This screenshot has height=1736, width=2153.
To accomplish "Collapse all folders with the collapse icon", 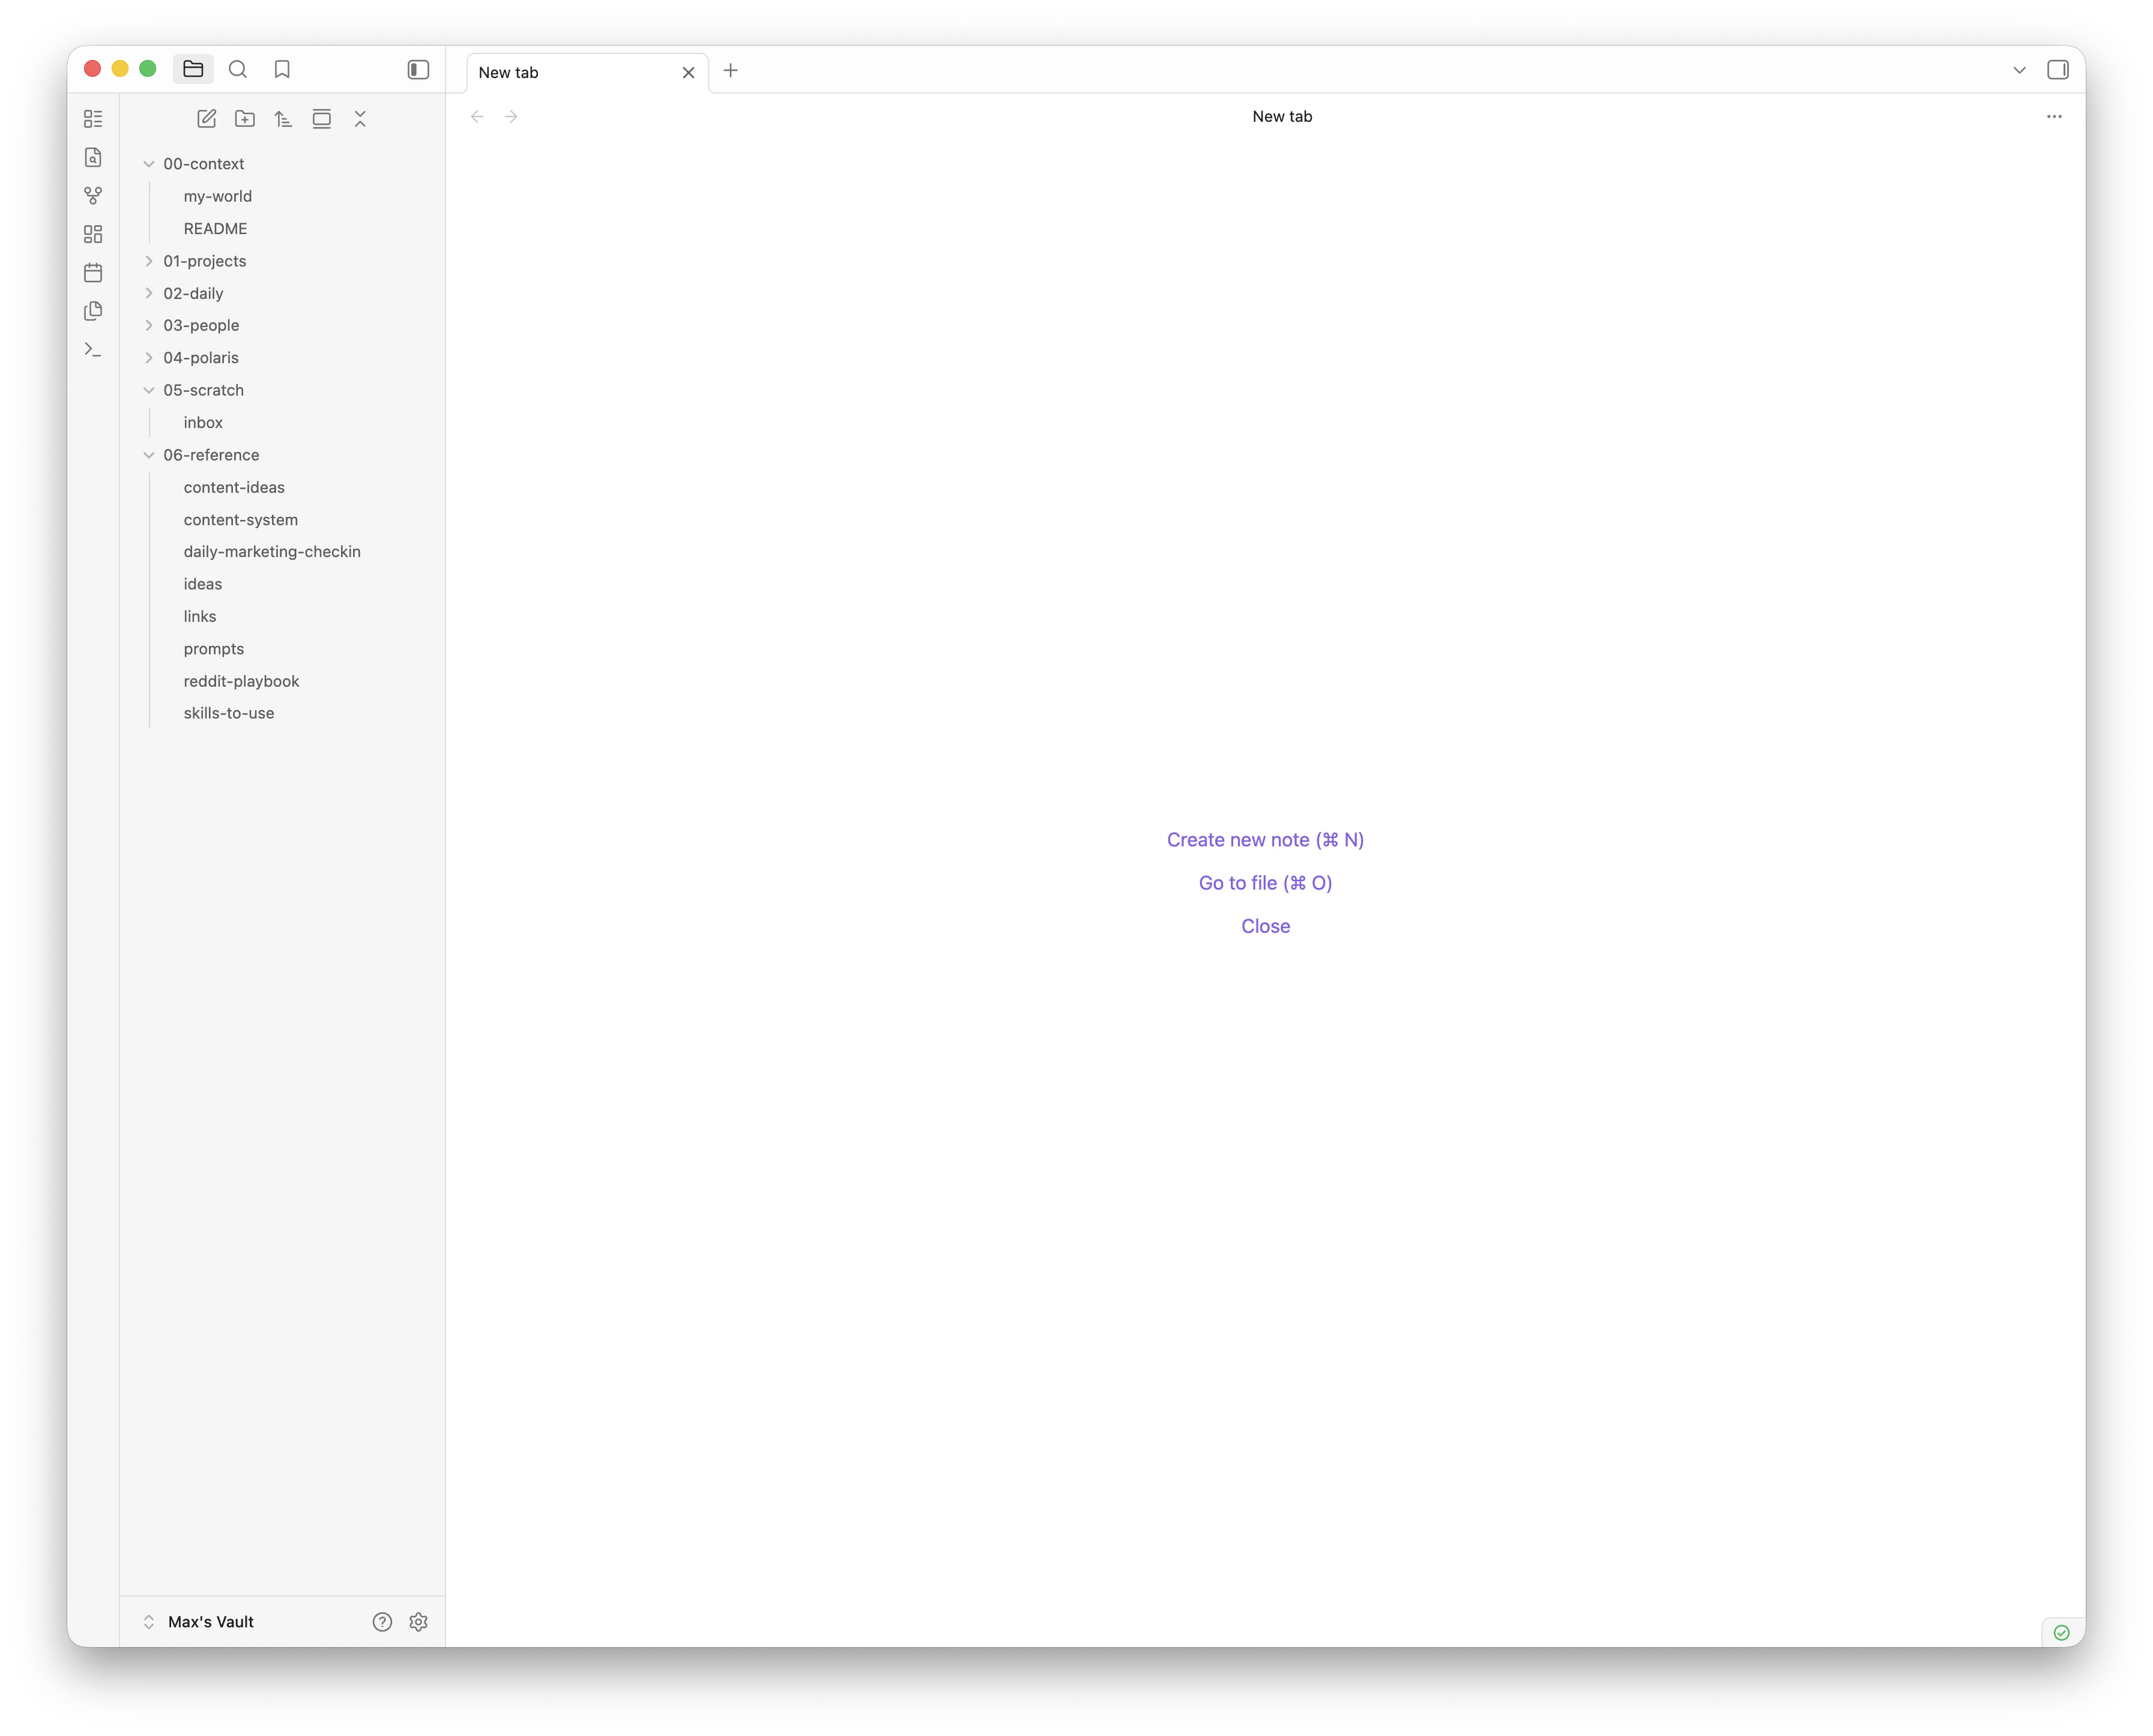I will tap(360, 118).
